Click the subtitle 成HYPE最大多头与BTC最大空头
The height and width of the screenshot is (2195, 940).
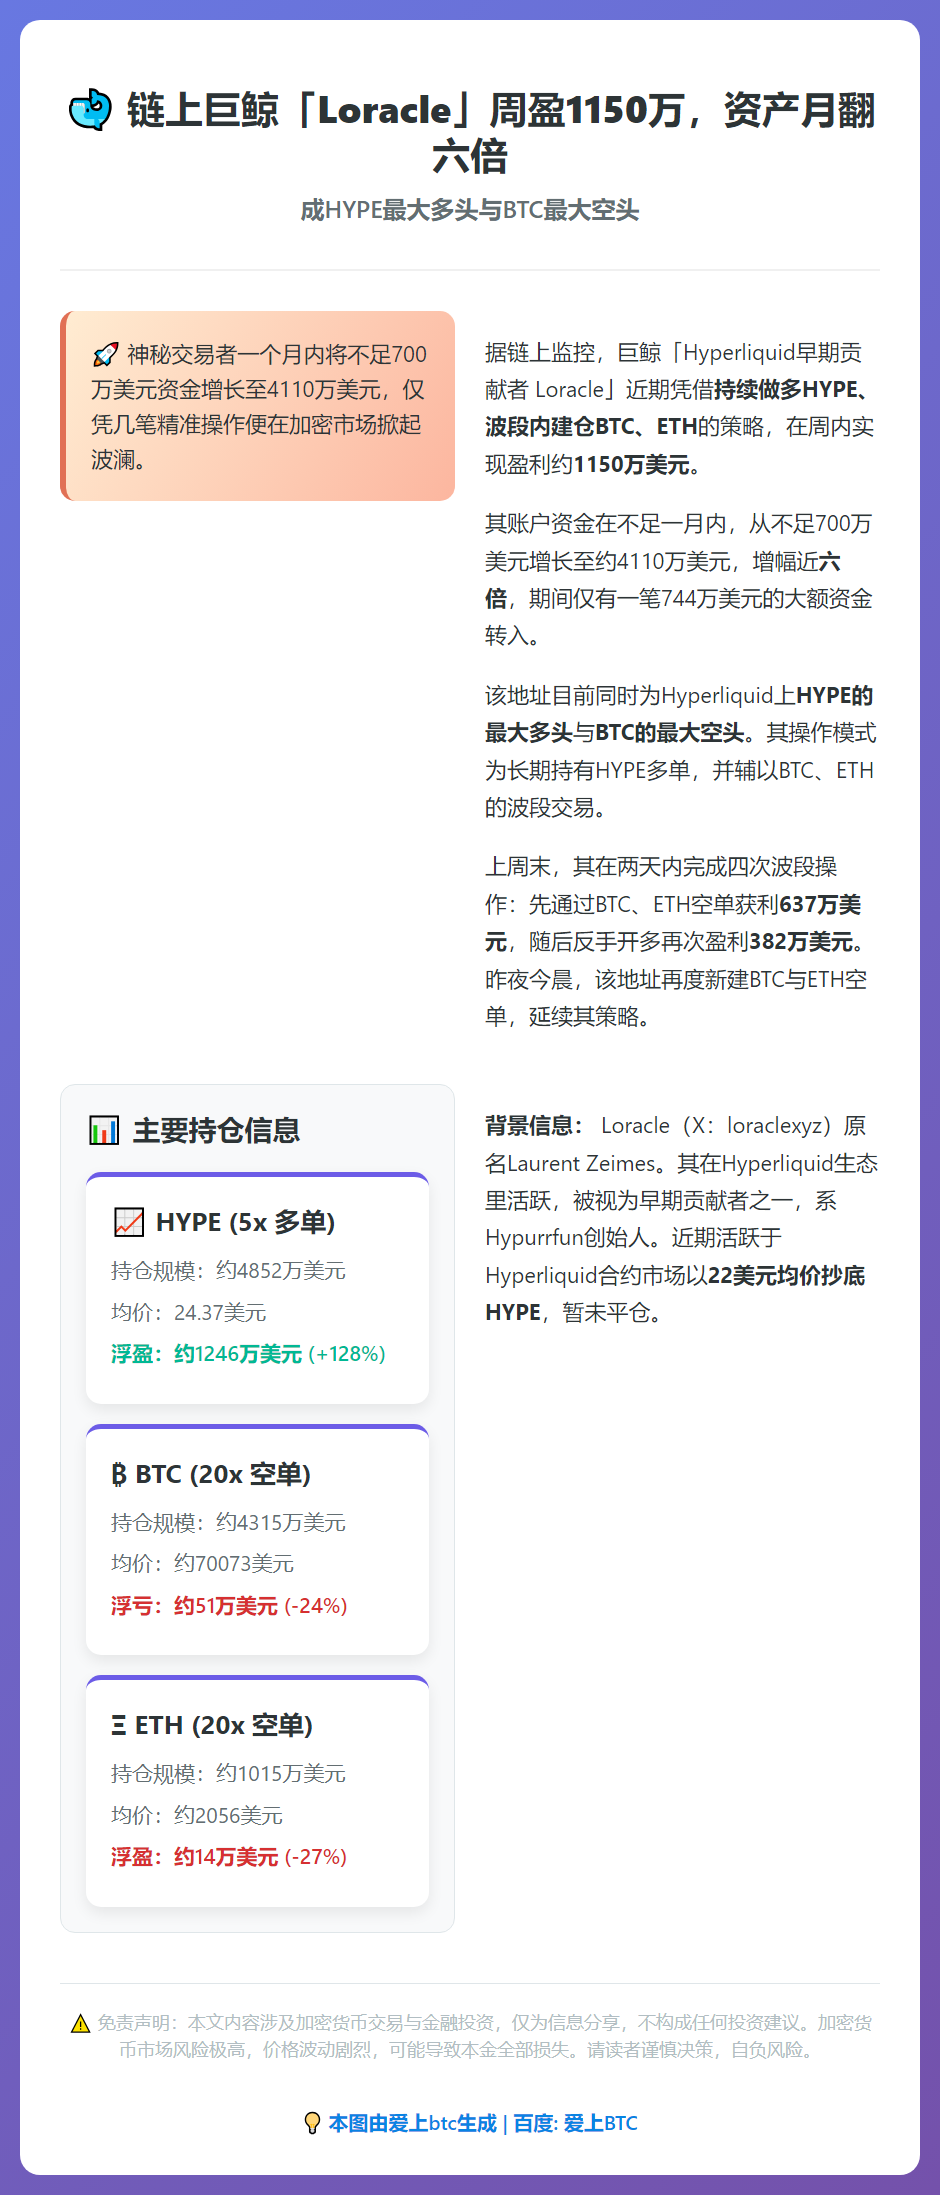click(x=470, y=210)
